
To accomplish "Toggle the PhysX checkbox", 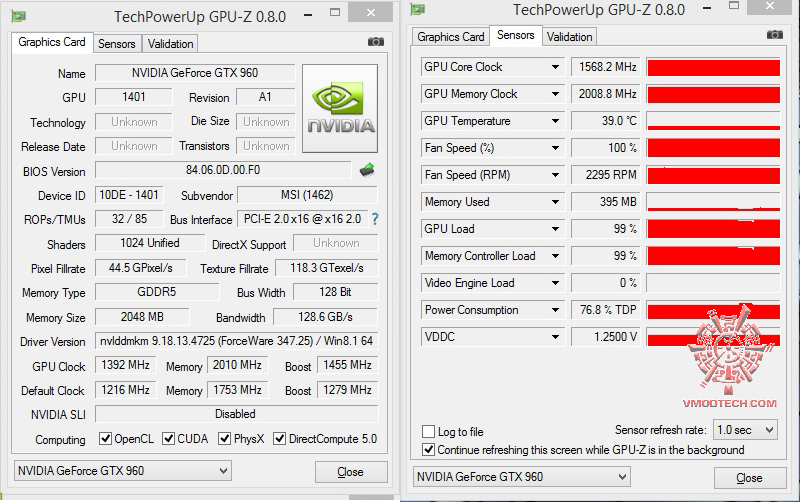I will pyautogui.click(x=224, y=438).
